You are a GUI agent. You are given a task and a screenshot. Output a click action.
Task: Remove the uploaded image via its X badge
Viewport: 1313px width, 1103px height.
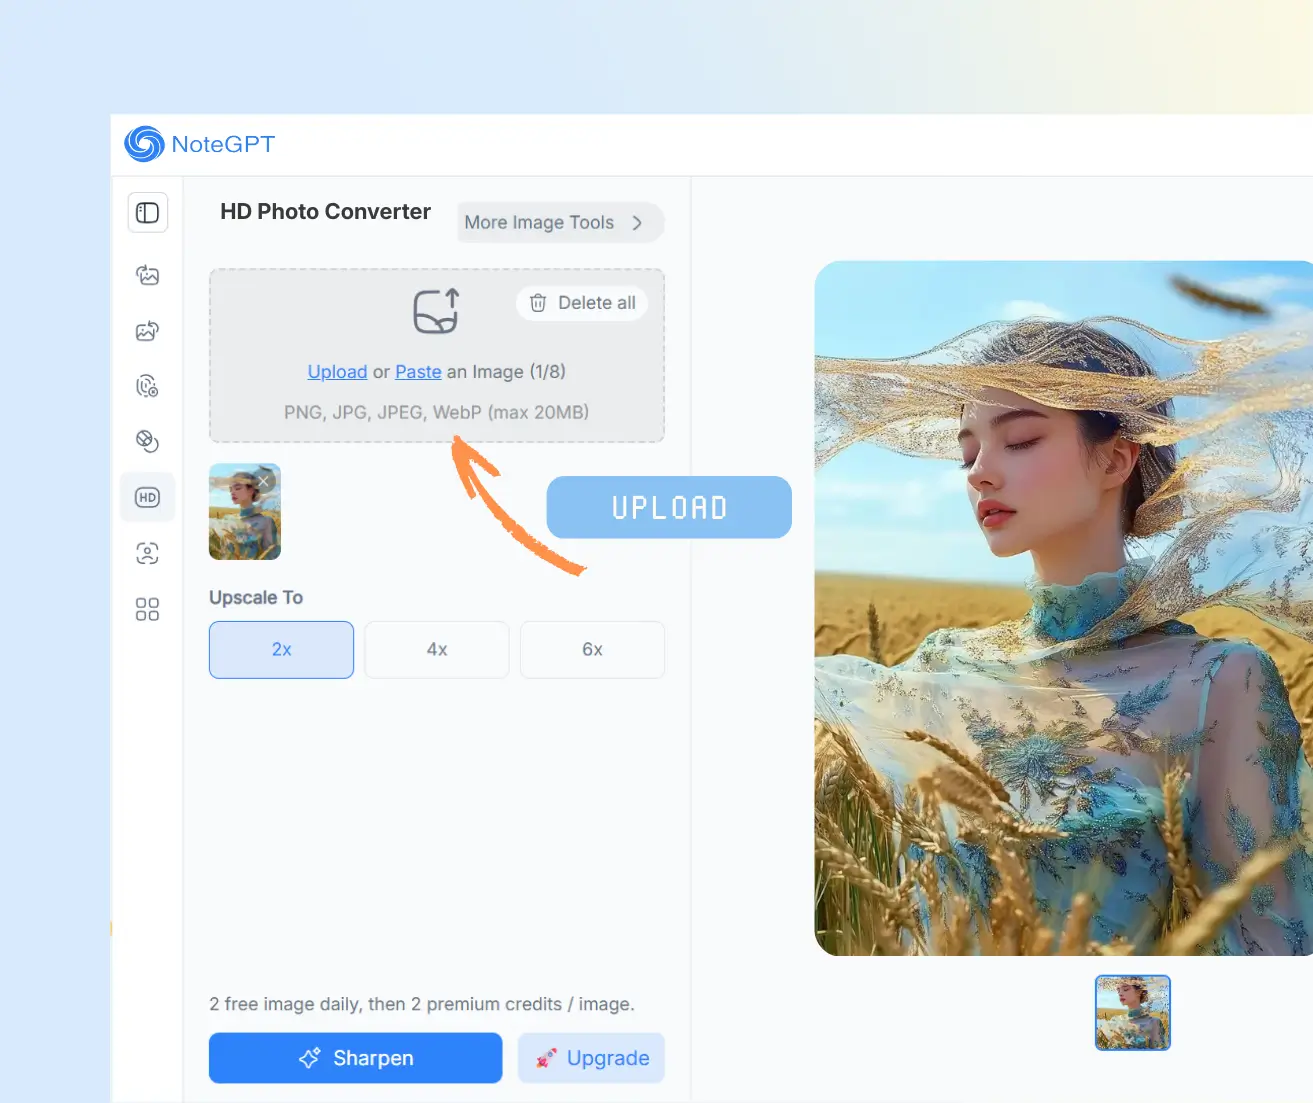pos(263,481)
